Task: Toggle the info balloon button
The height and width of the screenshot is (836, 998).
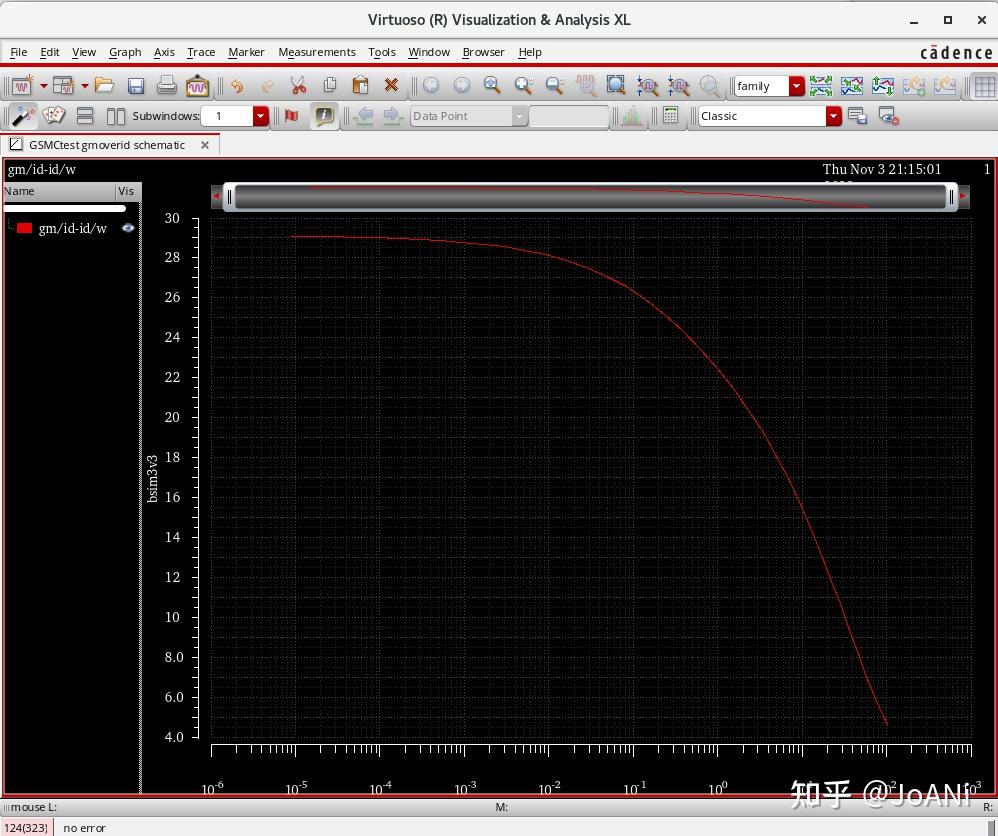Action: pos(323,116)
